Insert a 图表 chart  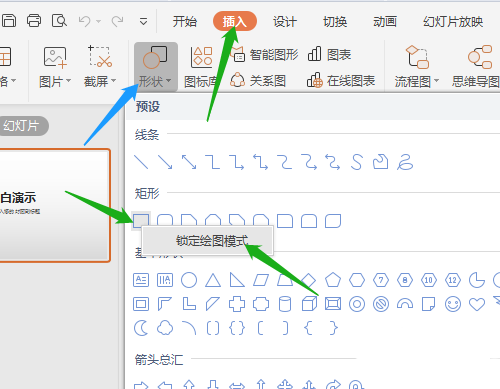click(x=329, y=55)
